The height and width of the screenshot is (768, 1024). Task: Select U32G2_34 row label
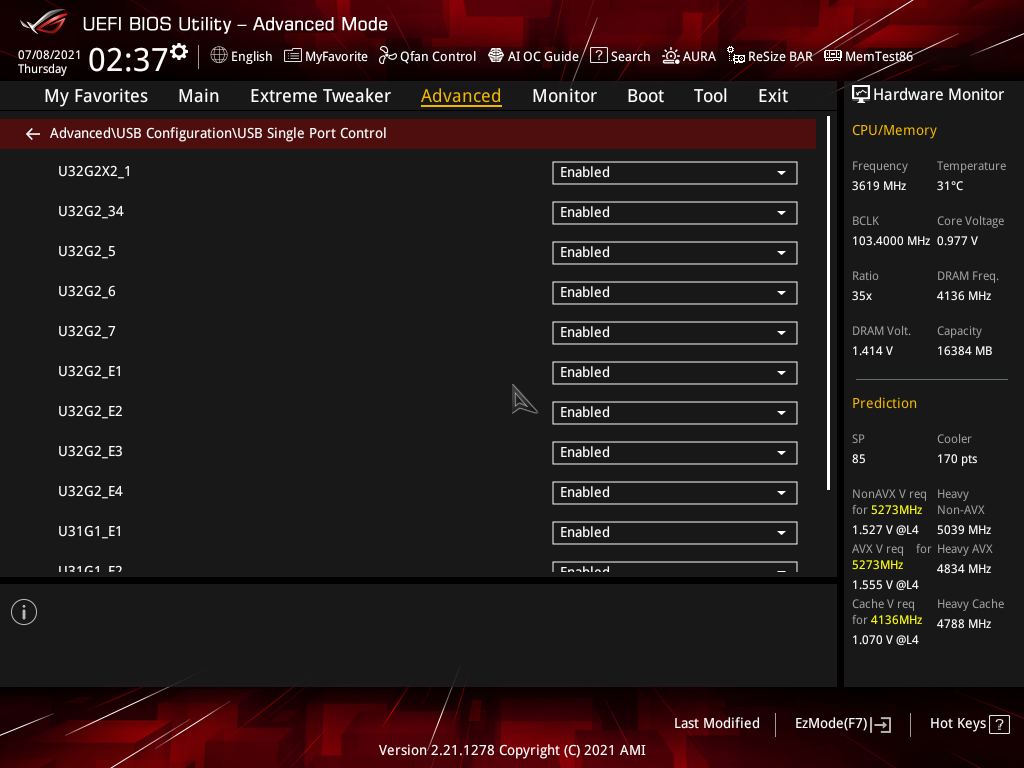(x=91, y=211)
